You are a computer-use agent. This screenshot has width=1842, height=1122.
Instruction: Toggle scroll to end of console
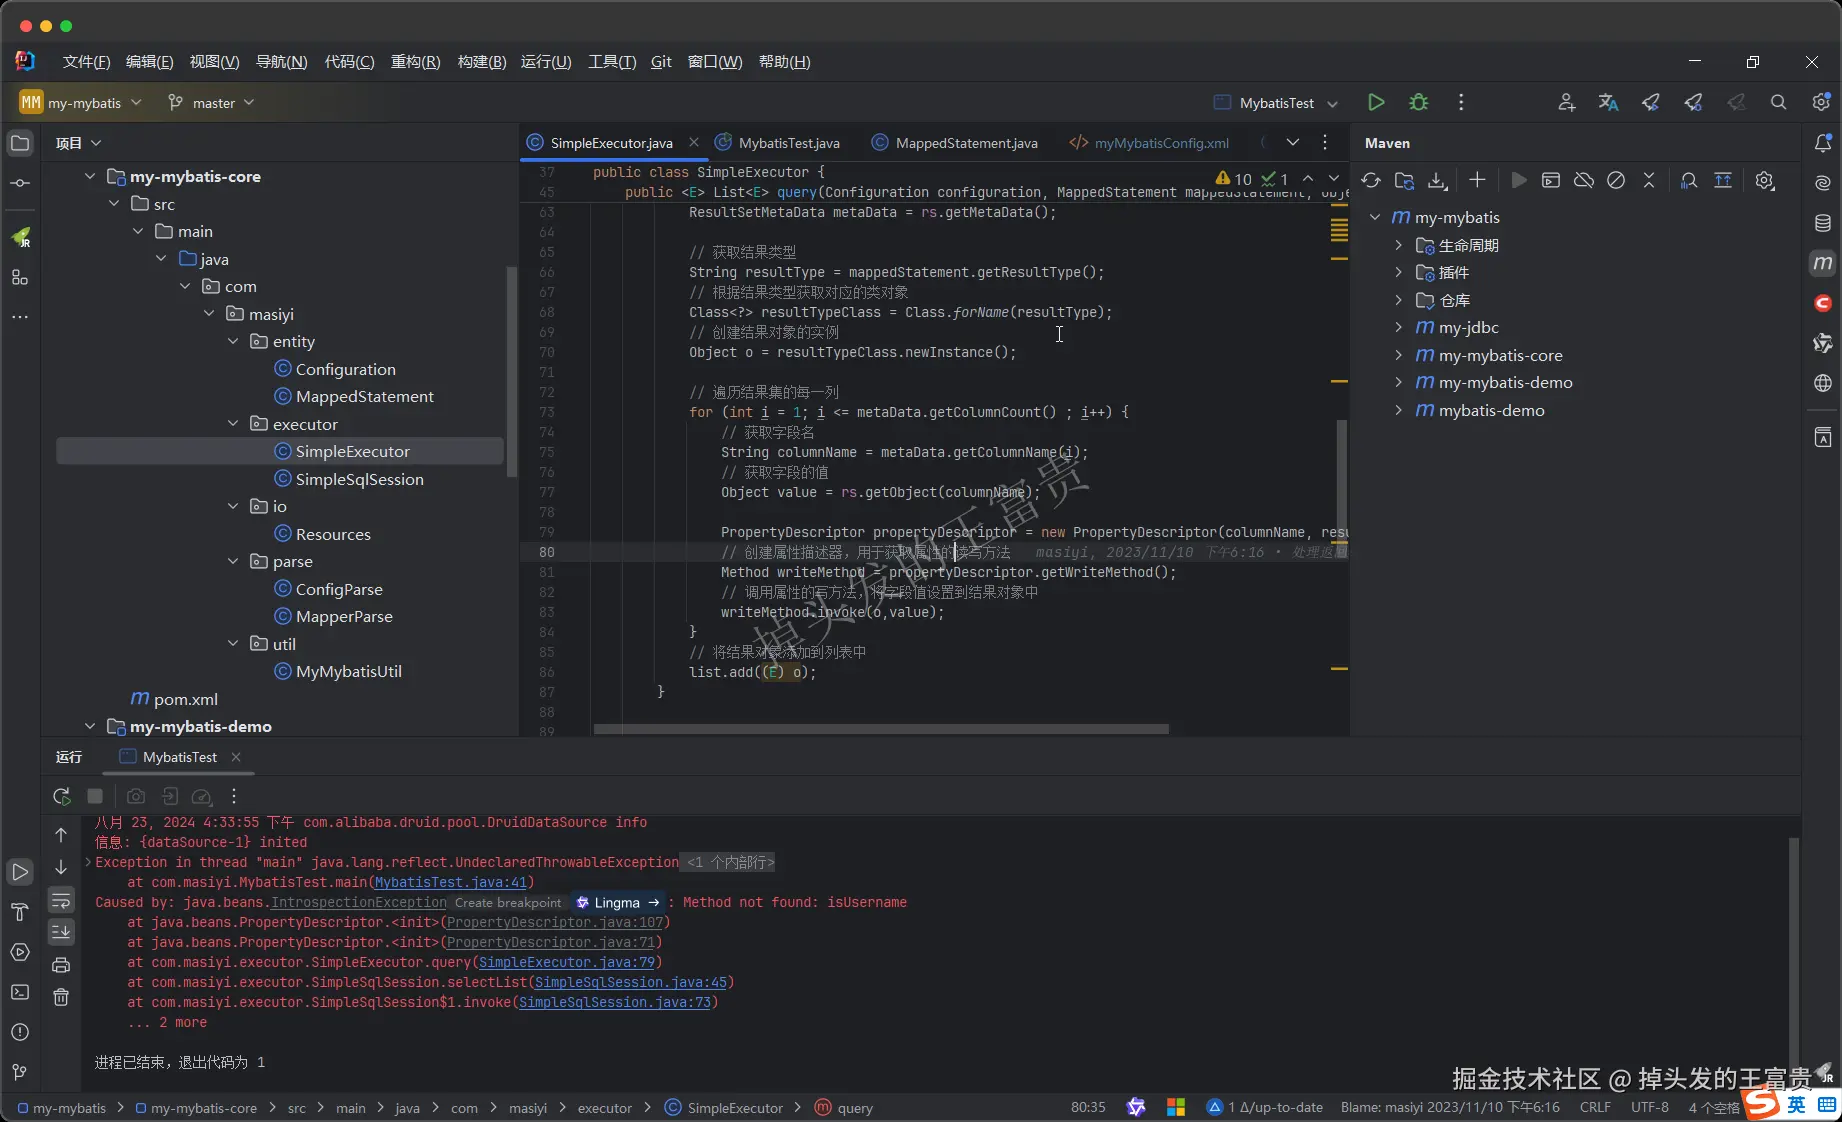point(61,932)
